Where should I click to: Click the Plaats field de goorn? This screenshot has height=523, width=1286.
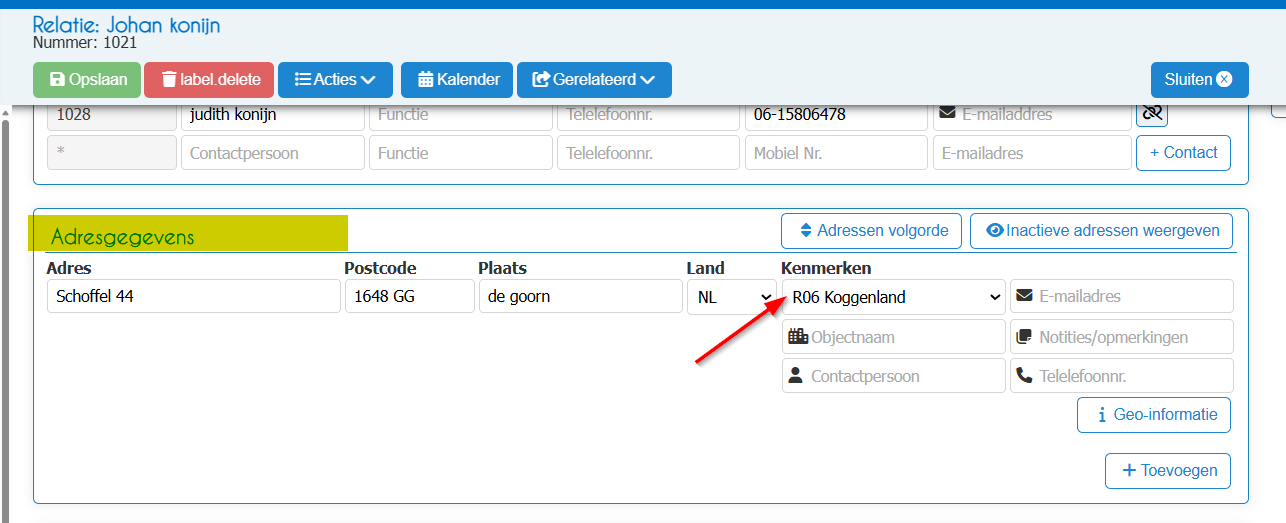pos(580,296)
